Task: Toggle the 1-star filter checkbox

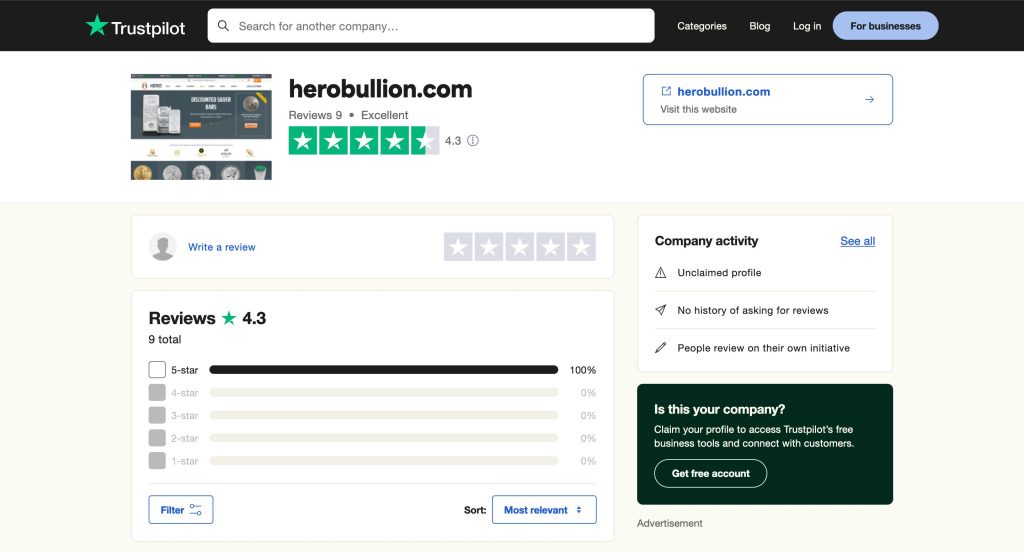Action: tap(157, 461)
